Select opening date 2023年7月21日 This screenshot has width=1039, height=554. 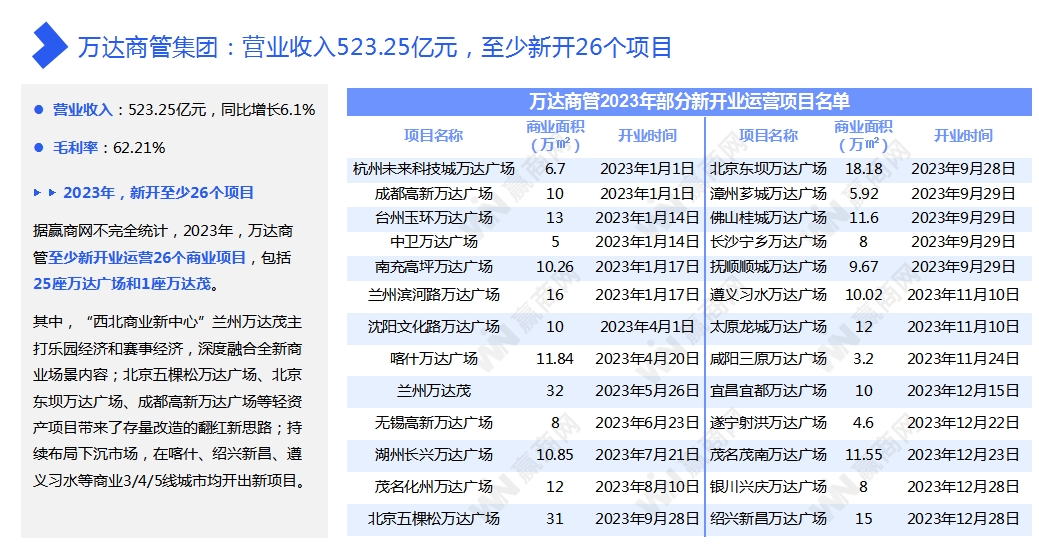click(647, 455)
